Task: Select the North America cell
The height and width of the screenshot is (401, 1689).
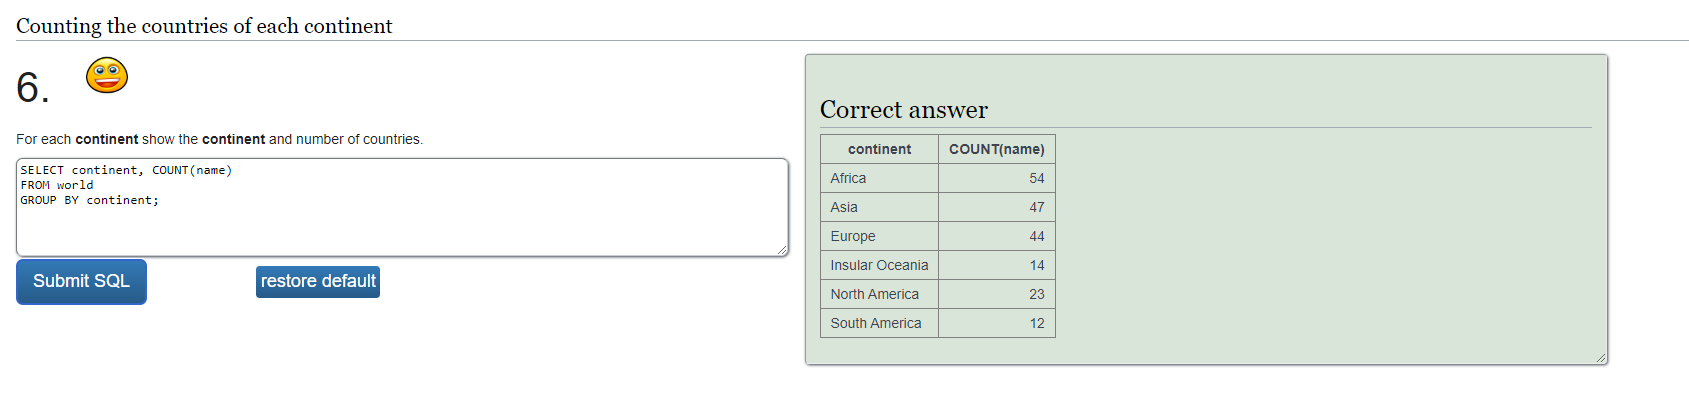Action: point(879,294)
